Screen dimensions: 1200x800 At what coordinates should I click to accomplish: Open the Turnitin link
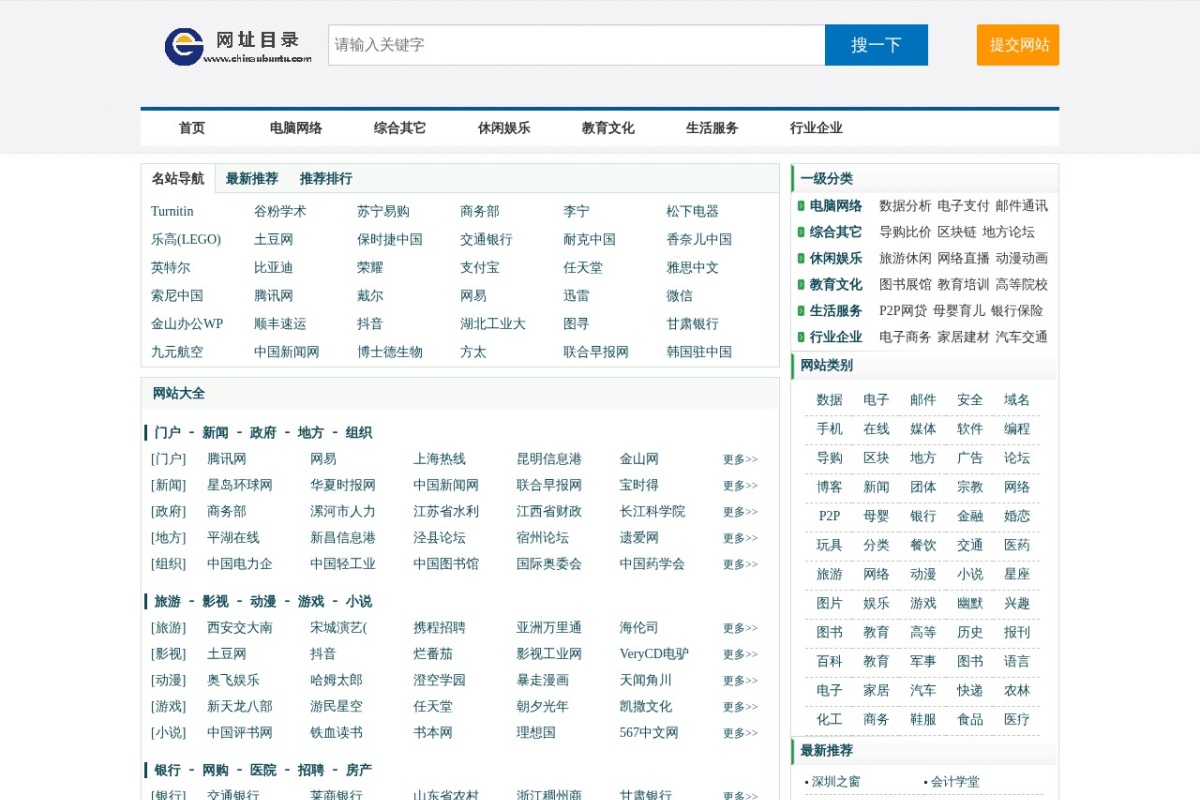coord(172,212)
